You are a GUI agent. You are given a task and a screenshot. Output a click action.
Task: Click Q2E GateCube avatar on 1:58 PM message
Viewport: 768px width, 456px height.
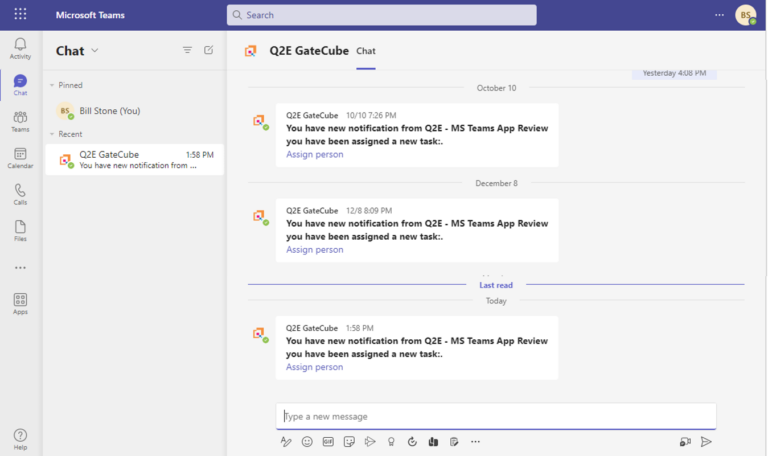pos(260,334)
